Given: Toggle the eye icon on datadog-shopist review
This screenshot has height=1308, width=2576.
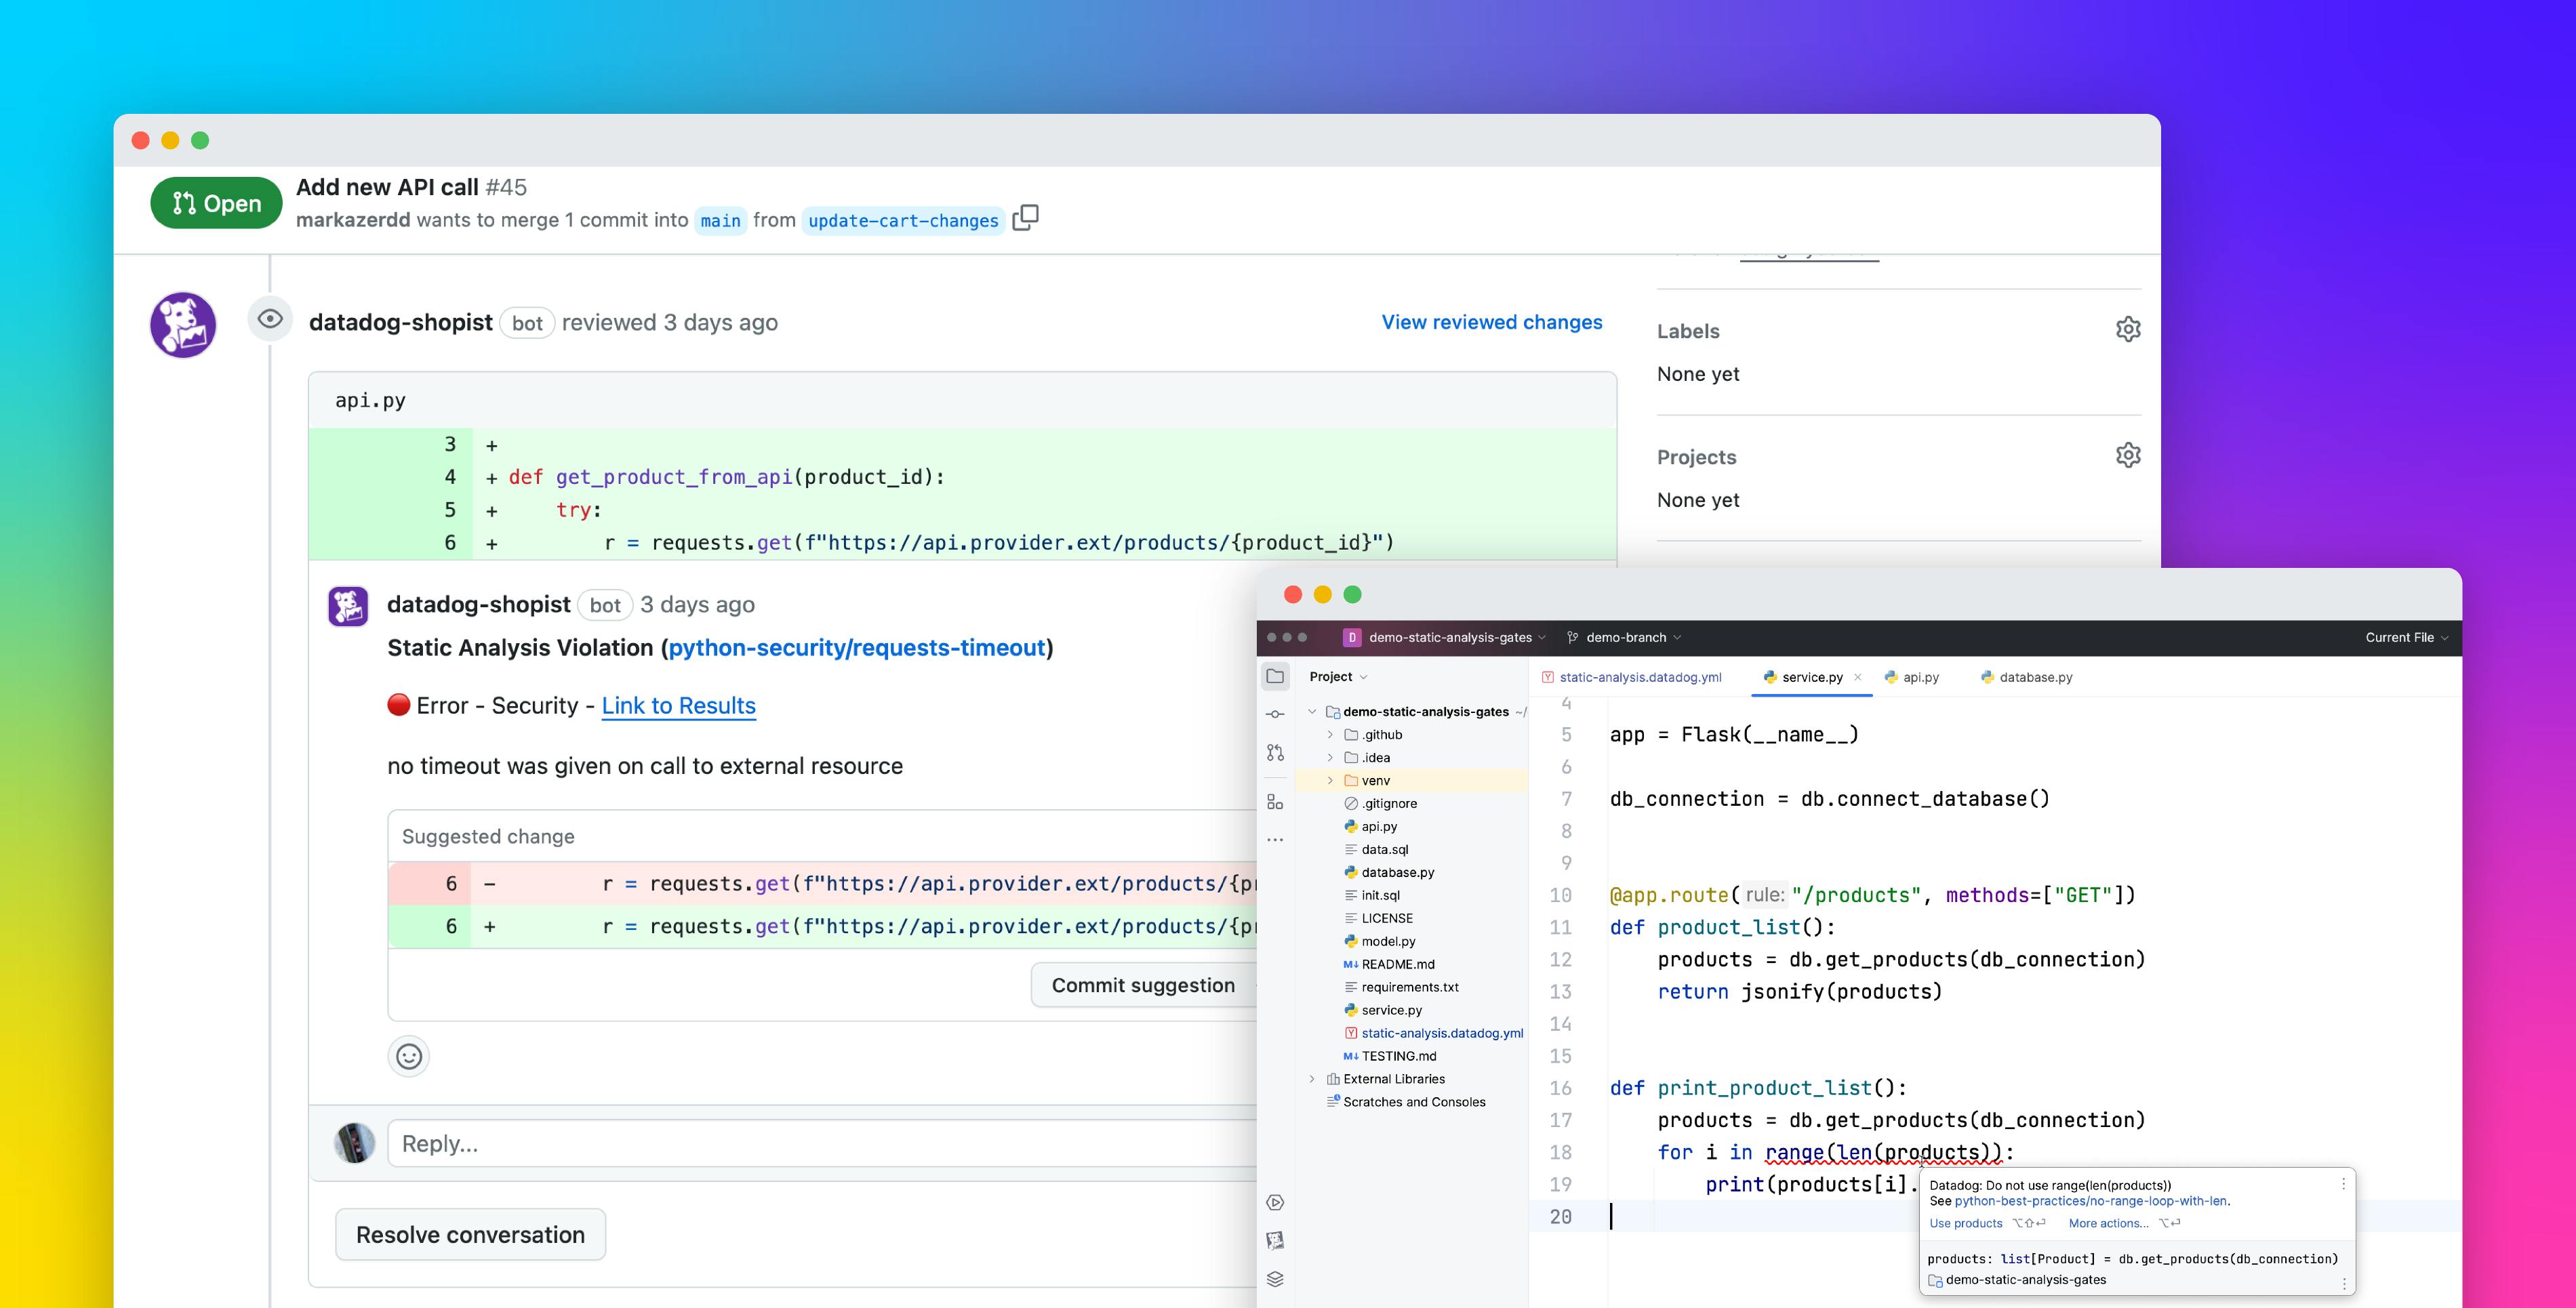Looking at the screenshot, I should pyautogui.click(x=270, y=320).
